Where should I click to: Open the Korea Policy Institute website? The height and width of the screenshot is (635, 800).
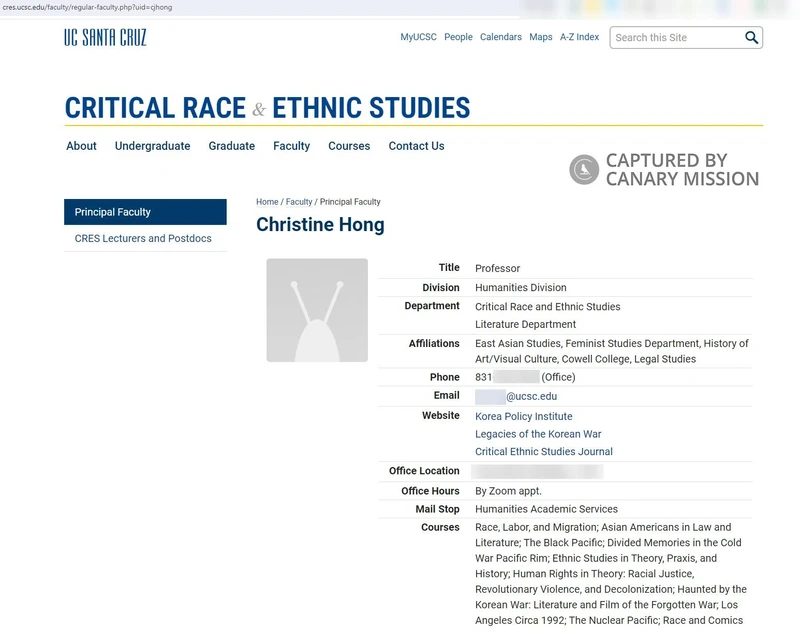coord(522,416)
